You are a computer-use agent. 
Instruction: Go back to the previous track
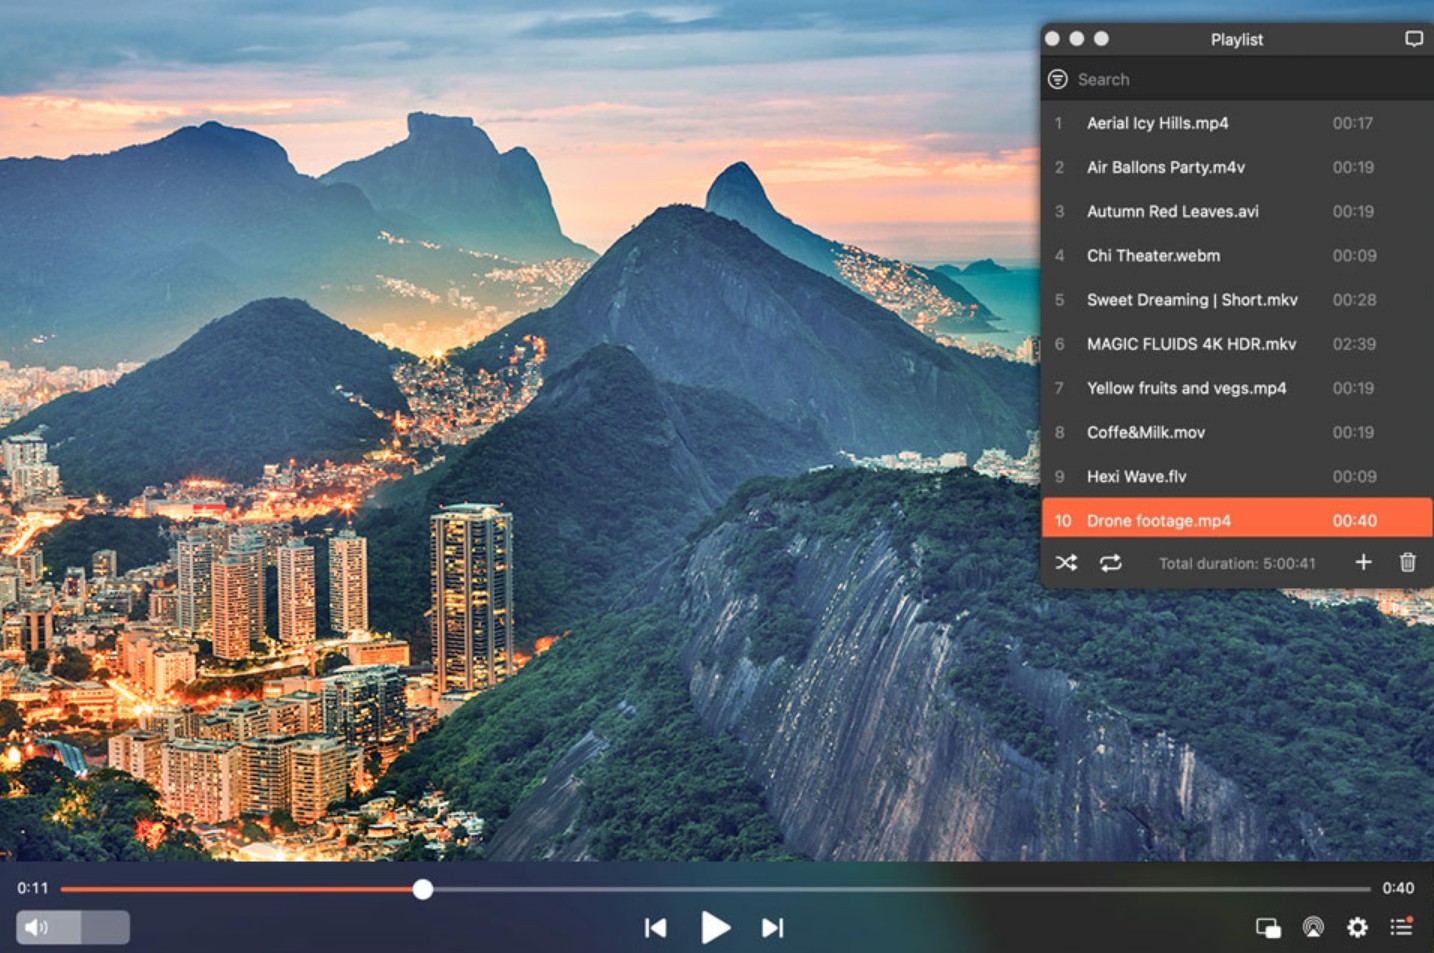pos(656,927)
